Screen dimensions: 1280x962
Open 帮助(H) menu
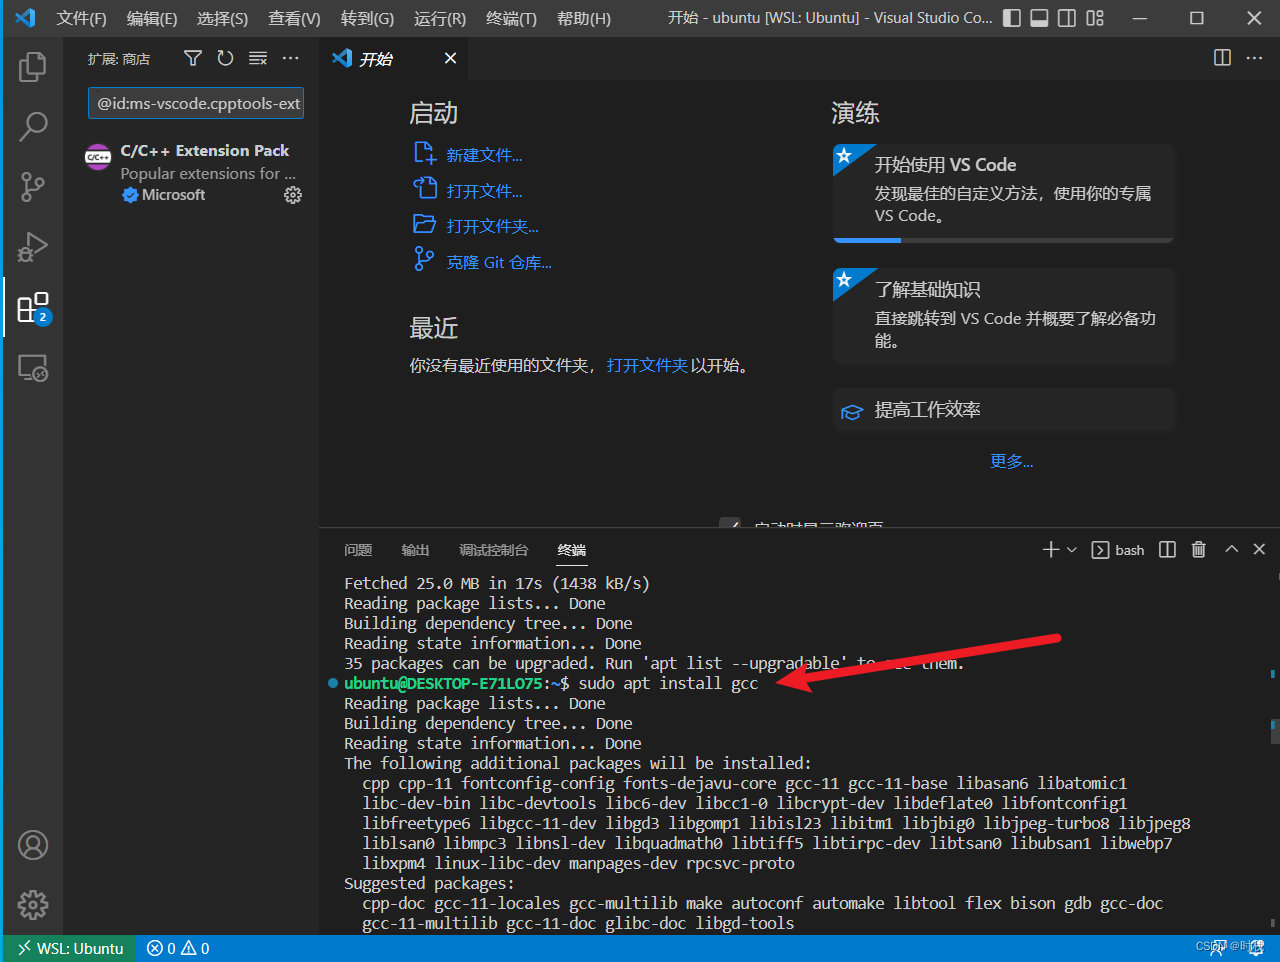[584, 18]
